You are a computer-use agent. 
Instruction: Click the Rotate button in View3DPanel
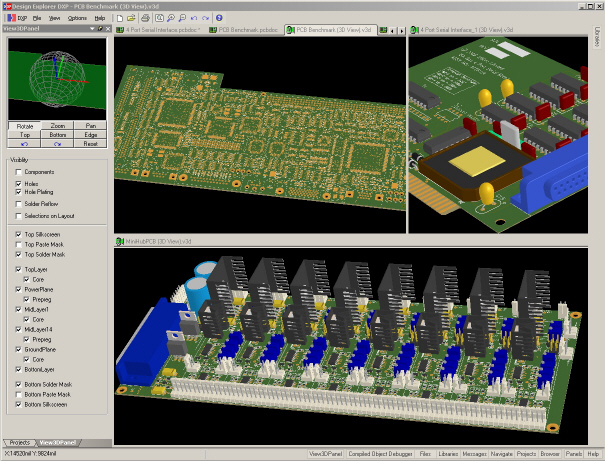click(25, 126)
